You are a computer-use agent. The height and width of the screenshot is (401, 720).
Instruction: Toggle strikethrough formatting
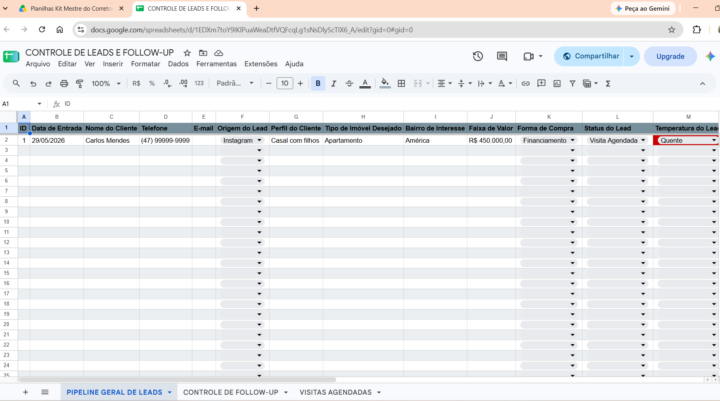[x=349, y=84]
